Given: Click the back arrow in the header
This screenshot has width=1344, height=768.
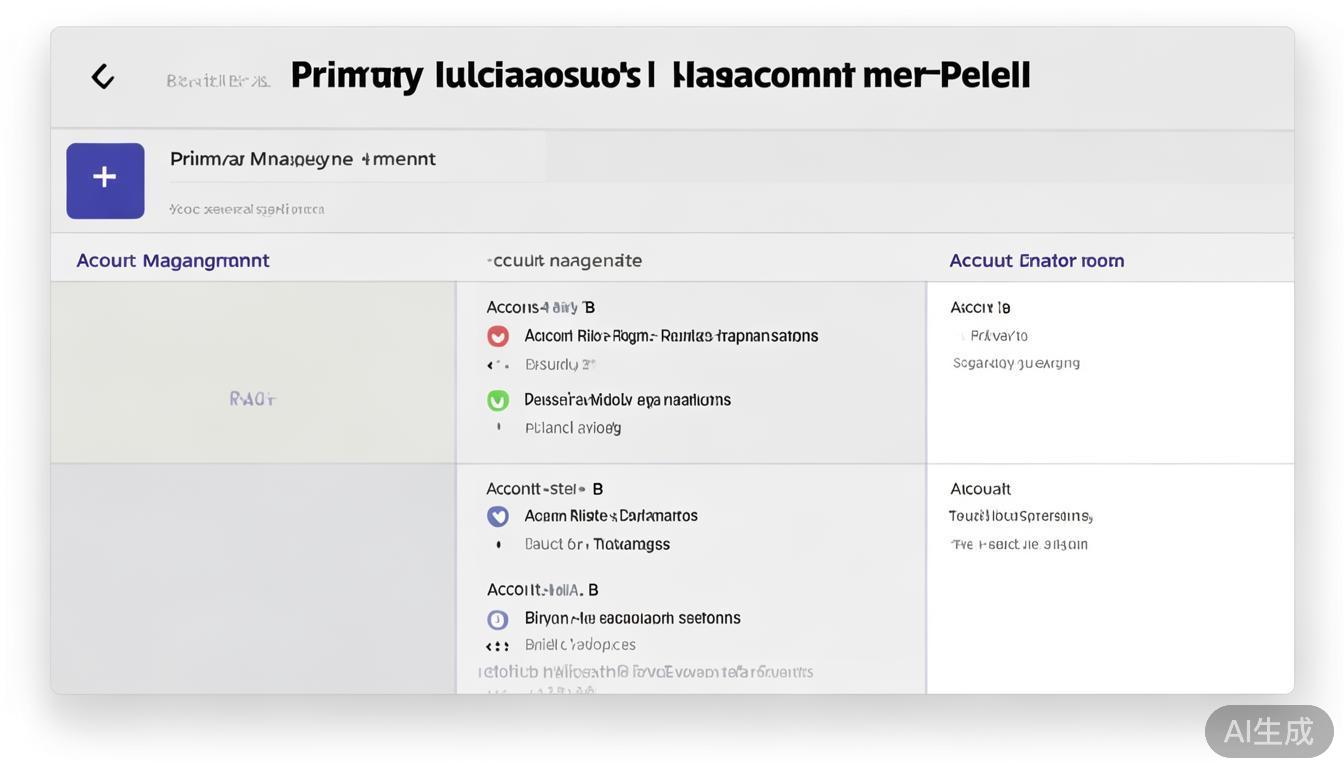Looking at the screenshot, I should coord(102,77).
